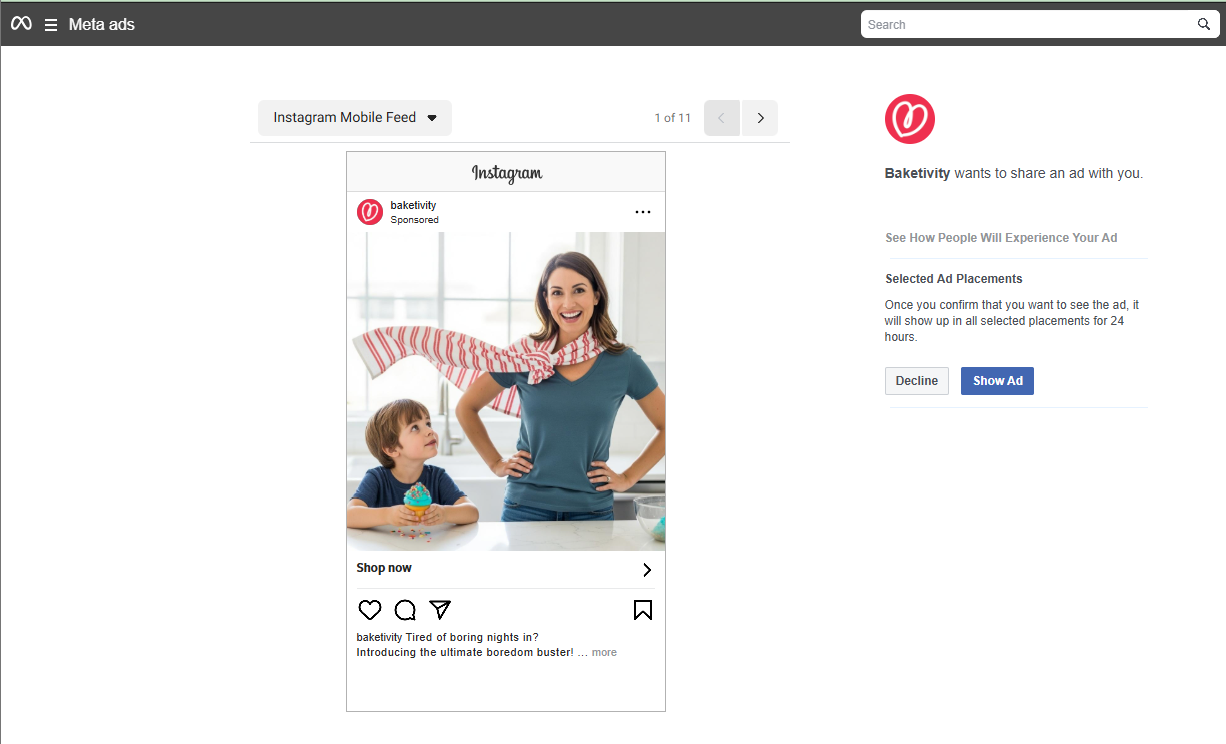This screenshot has height=744, width=1226.
Task: Click the Instagram wordmark in the preview
Action: click(x=507, y=173)
